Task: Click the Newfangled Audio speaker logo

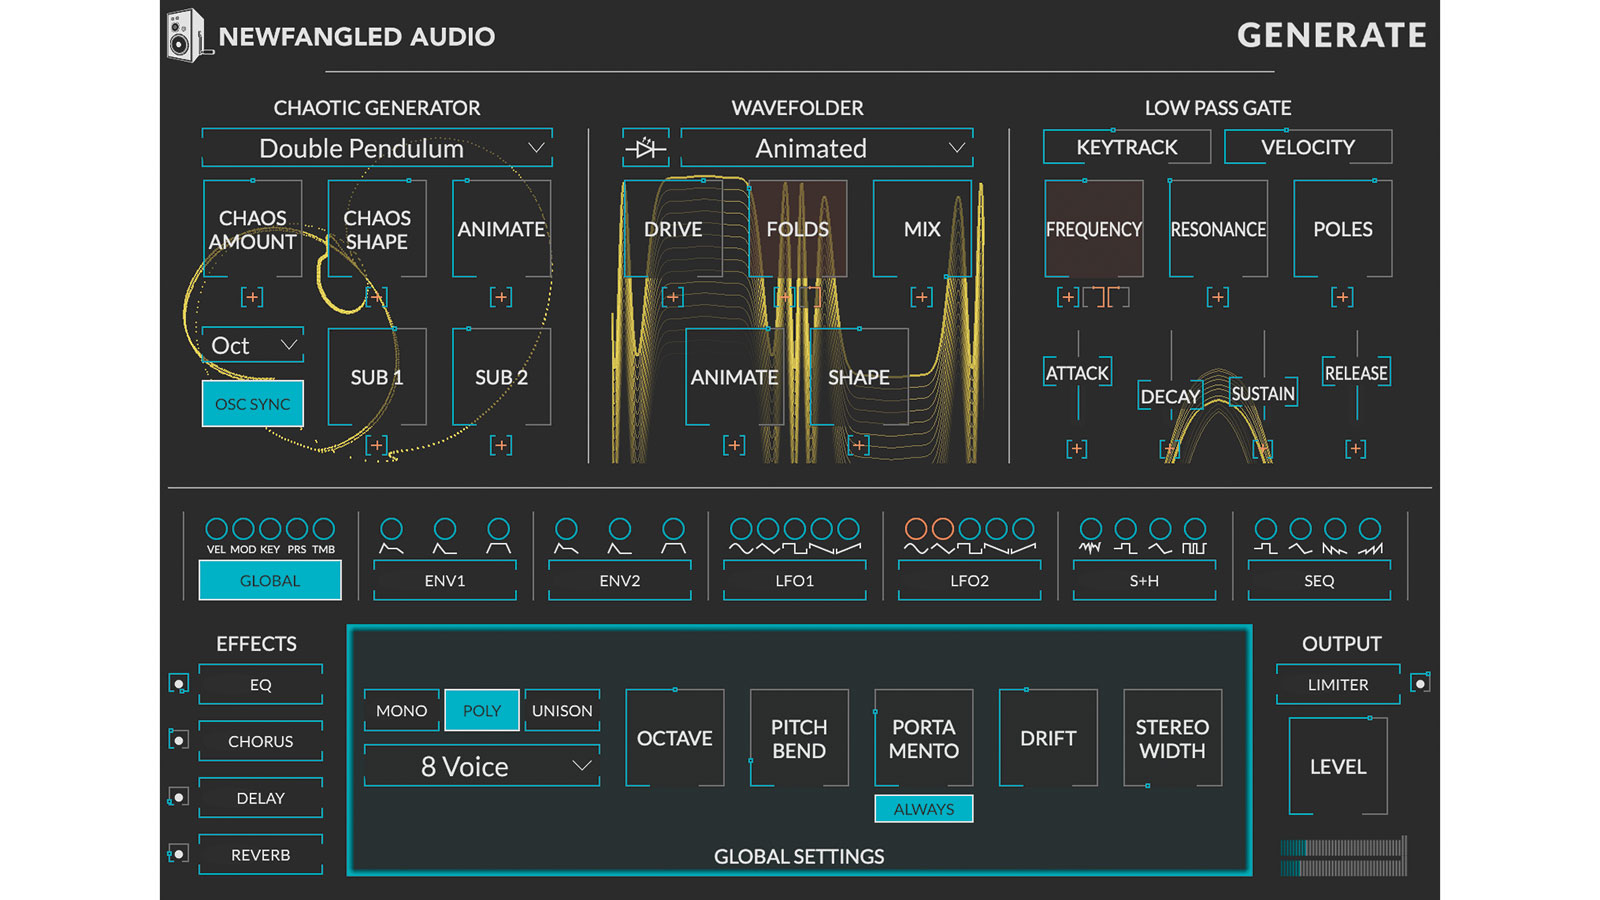Action: [x=188, y=36]
